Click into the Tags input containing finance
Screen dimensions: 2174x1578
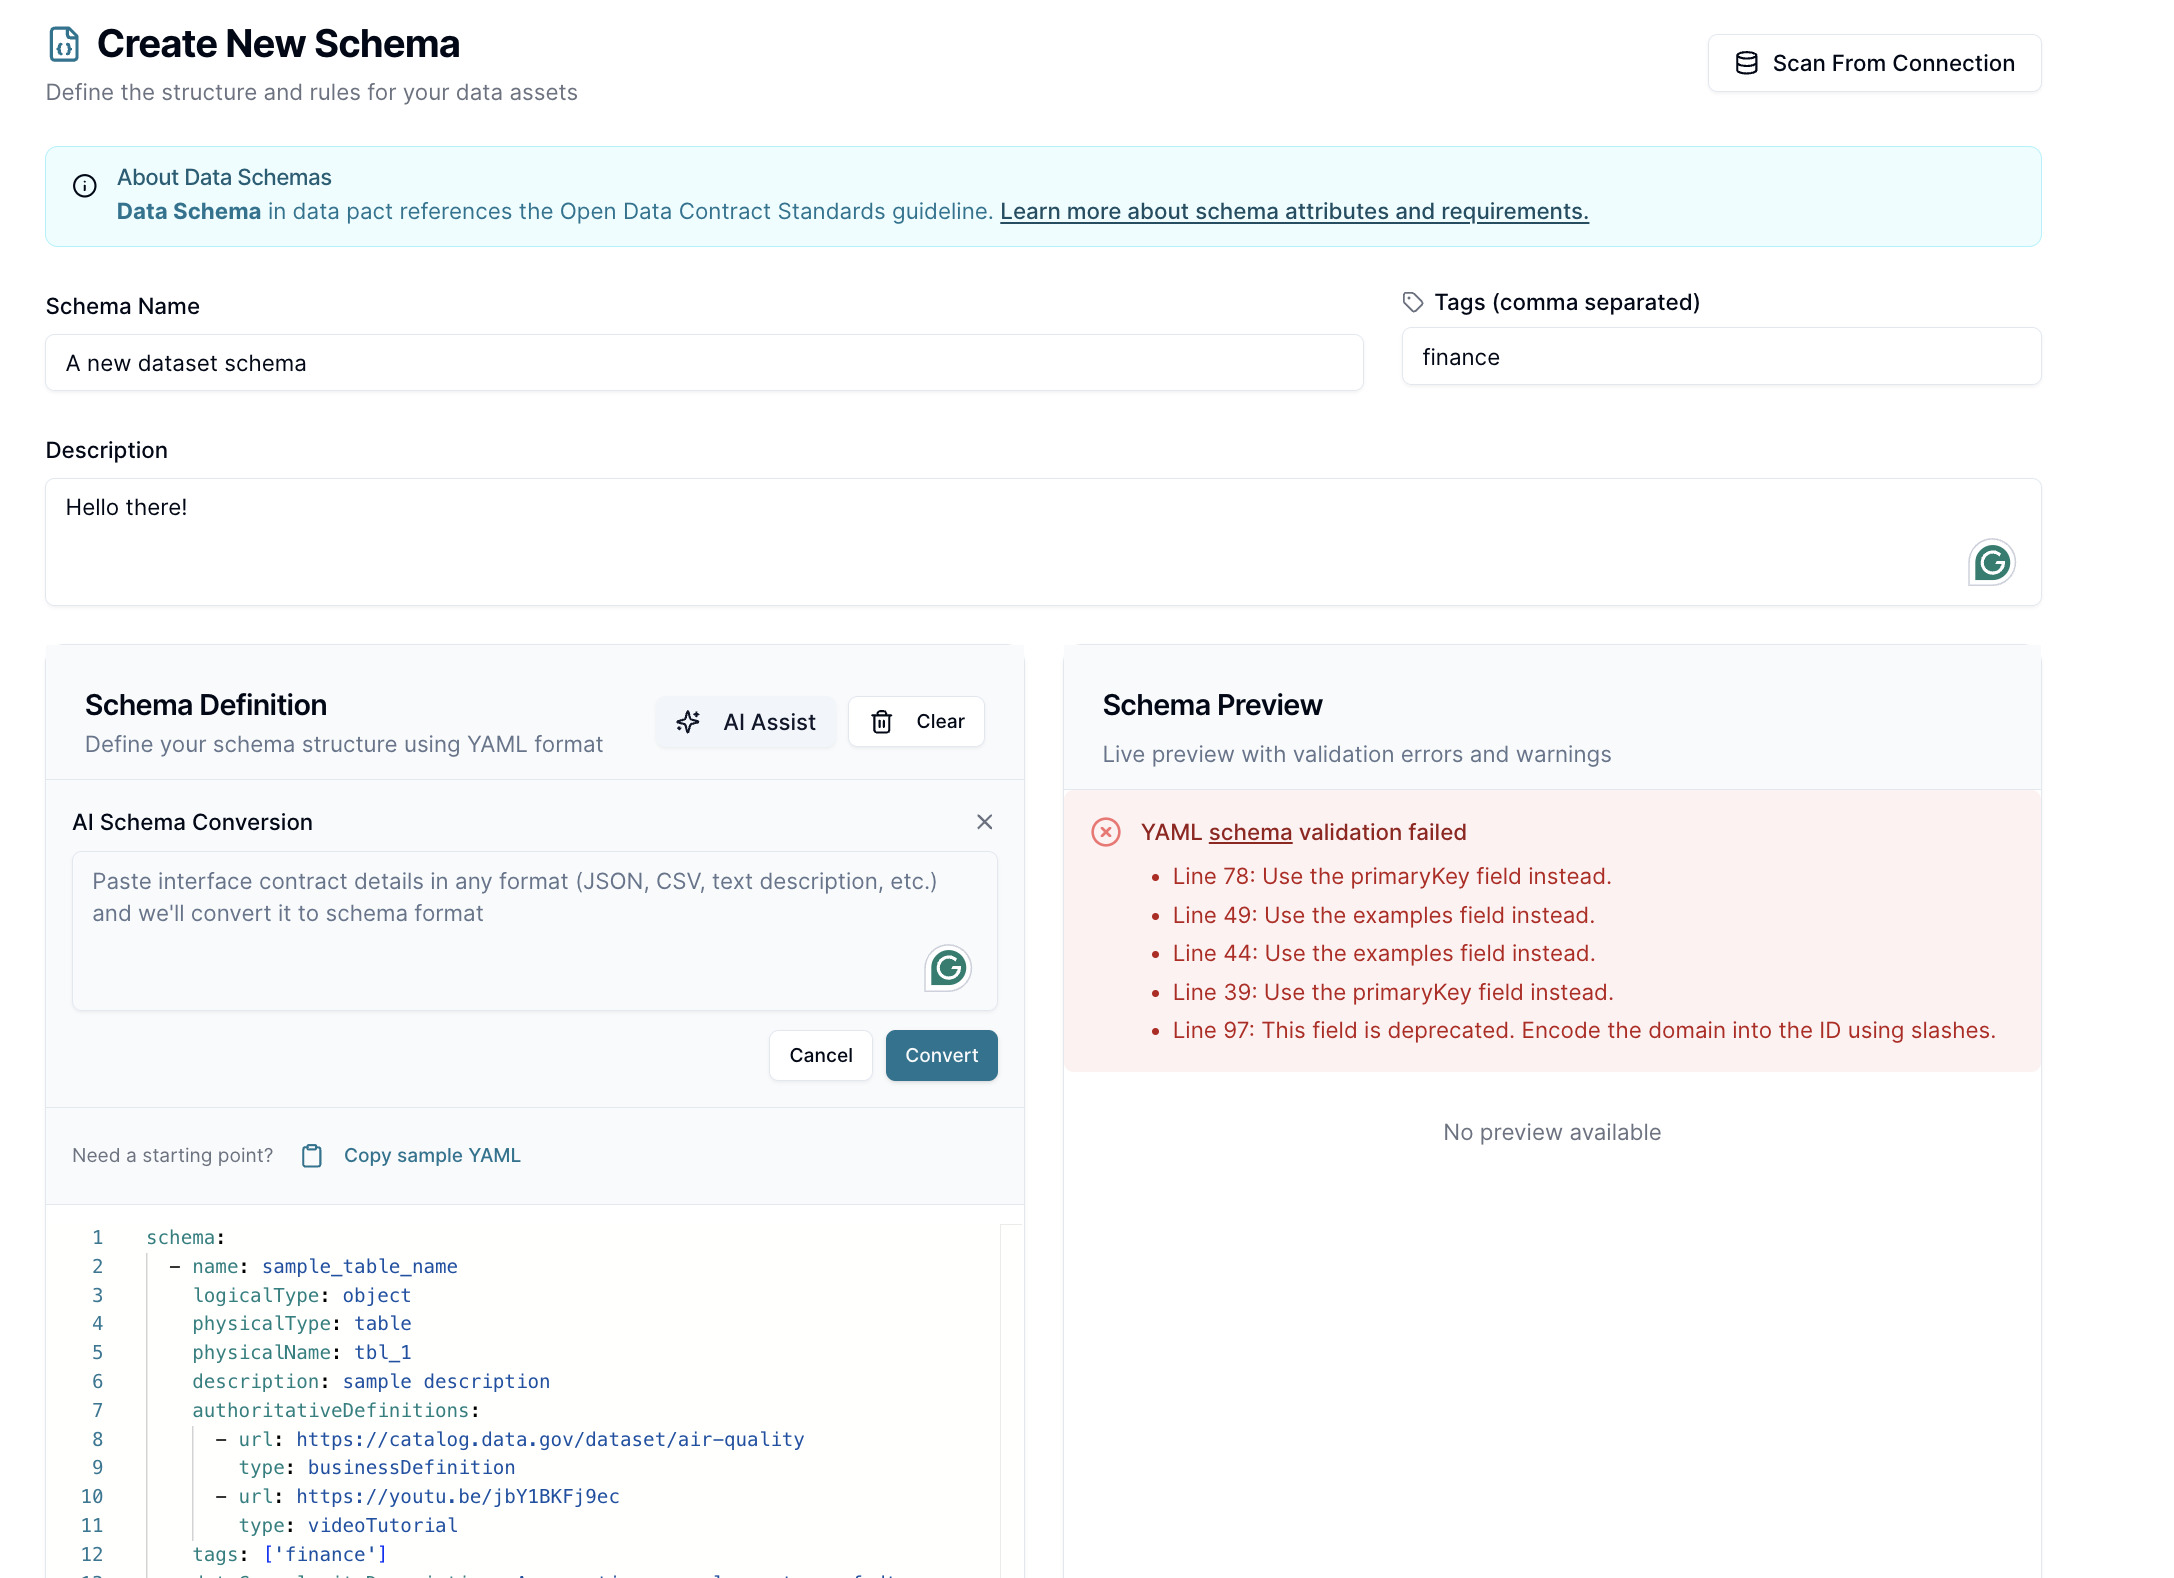(x=1720, y=357)
